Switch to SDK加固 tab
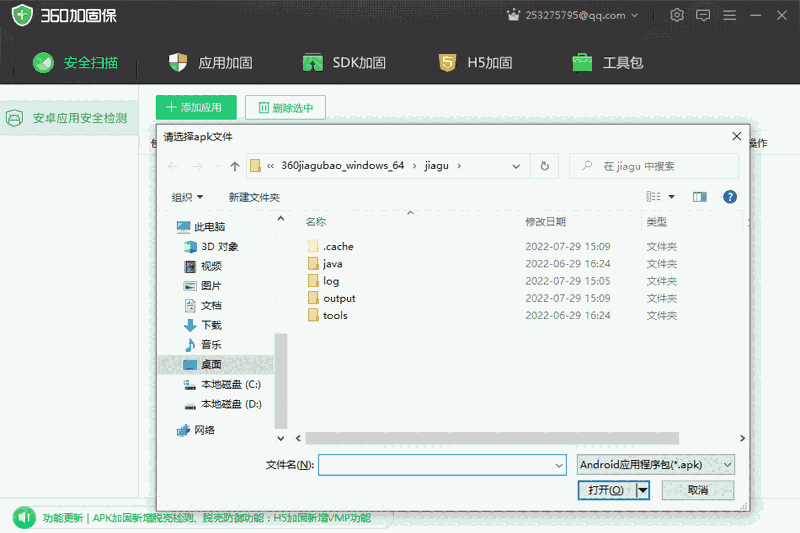 click(344, 63)
